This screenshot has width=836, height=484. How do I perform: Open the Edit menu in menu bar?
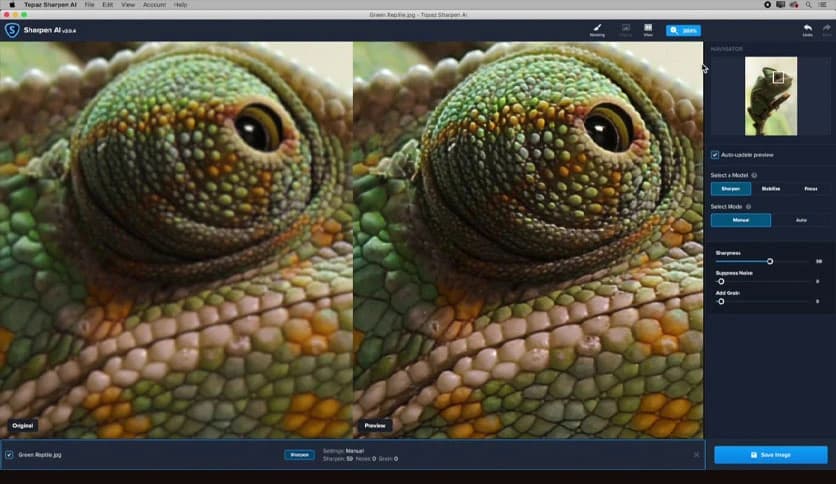tap(106, 5)
